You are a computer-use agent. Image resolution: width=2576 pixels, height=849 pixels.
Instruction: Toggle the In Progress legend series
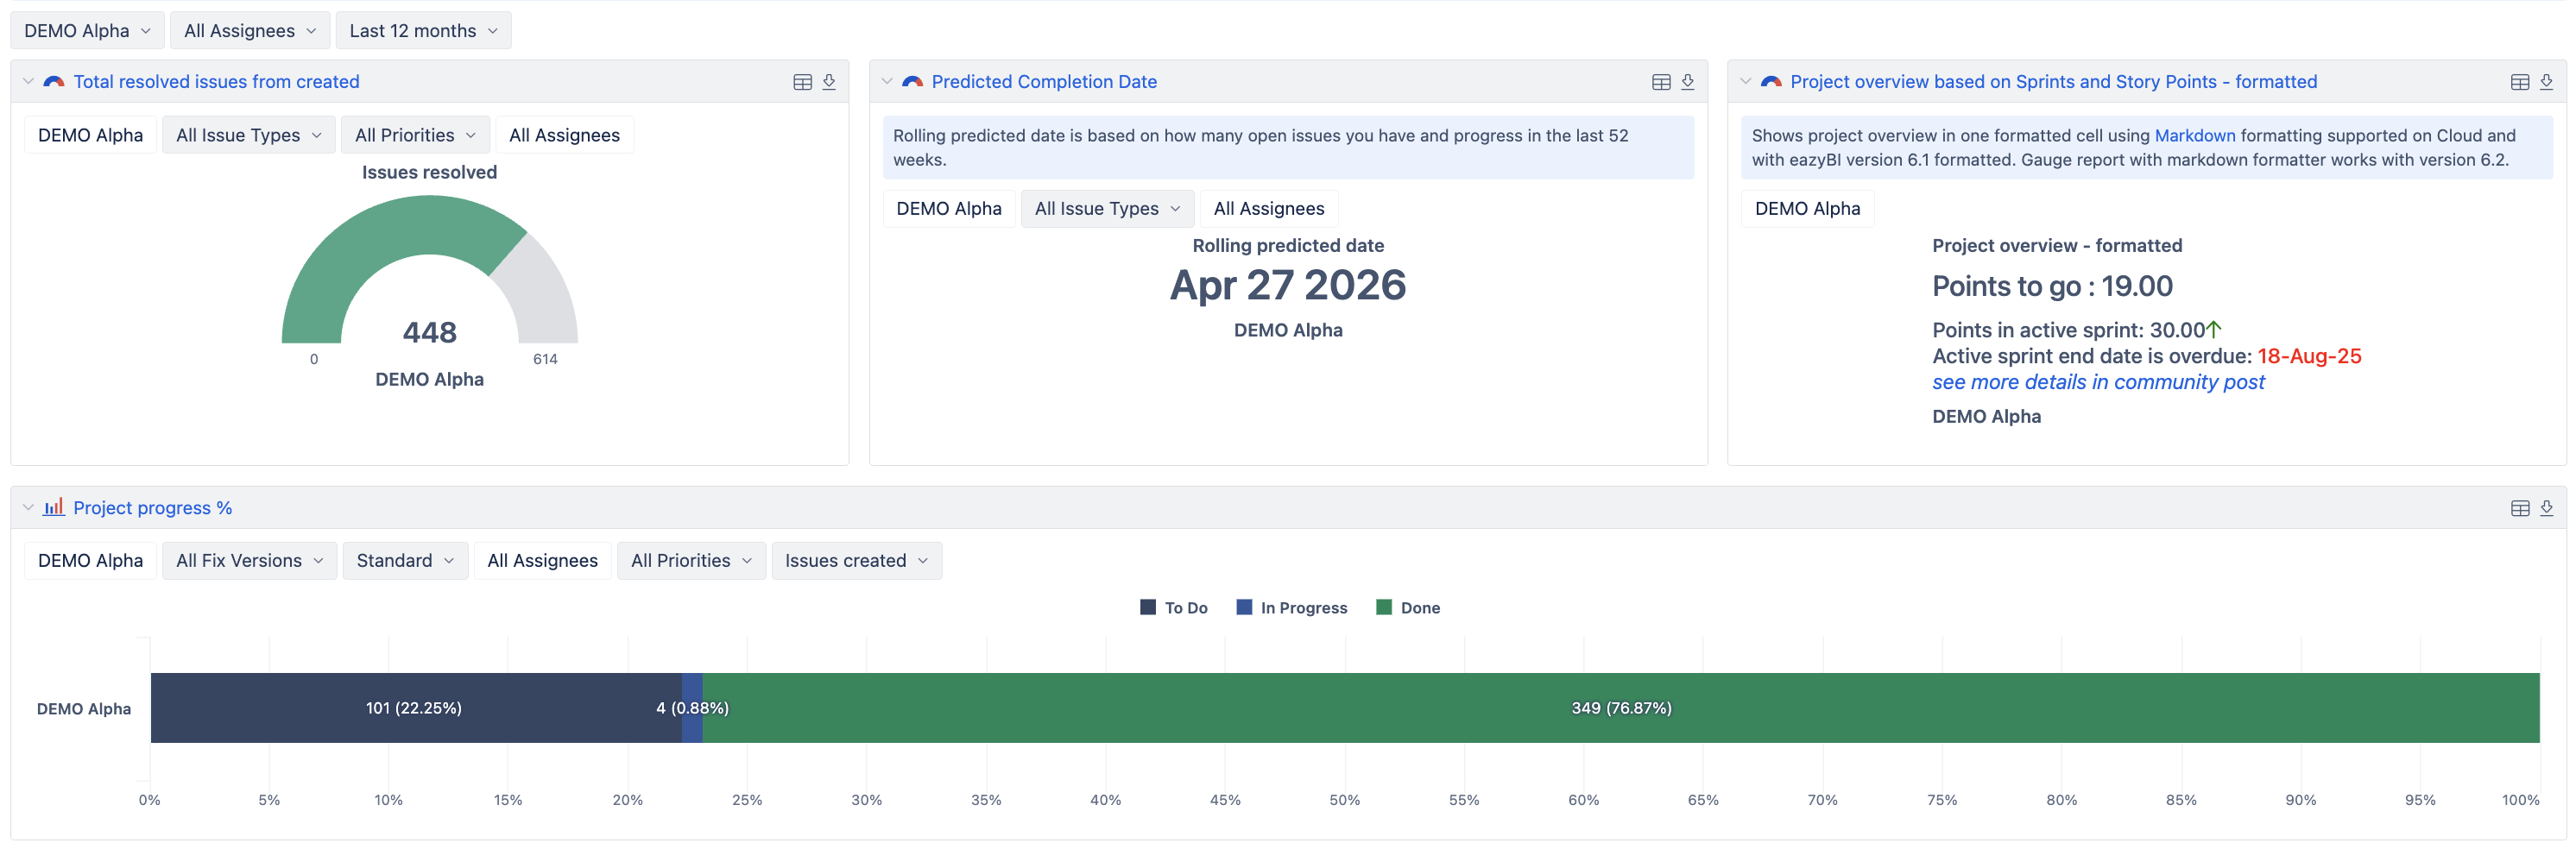(1292, 608)
